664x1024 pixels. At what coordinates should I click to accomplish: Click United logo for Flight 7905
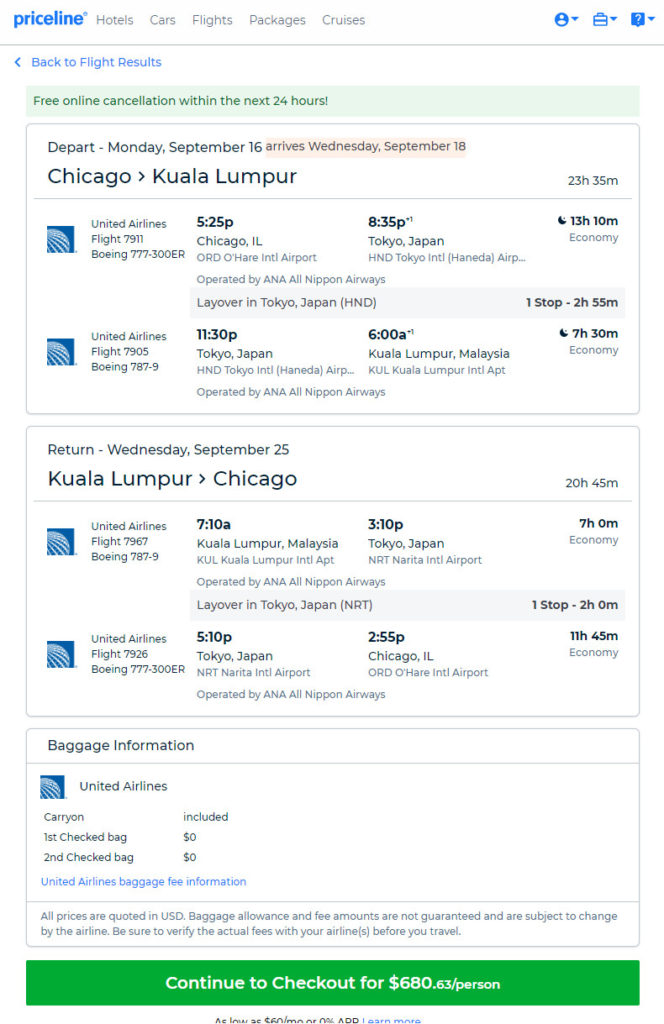(61, 352)
